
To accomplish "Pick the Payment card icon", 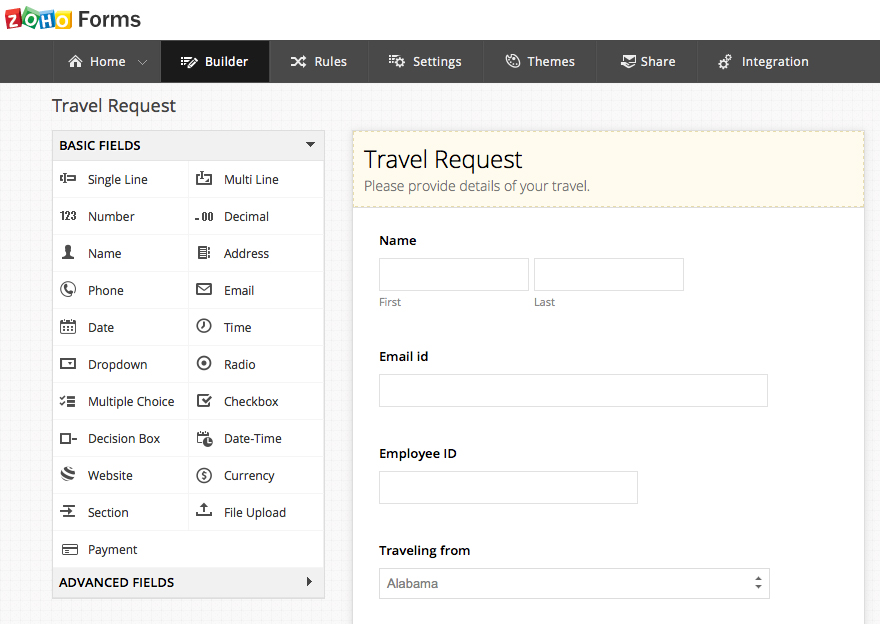I will point(70,549).
